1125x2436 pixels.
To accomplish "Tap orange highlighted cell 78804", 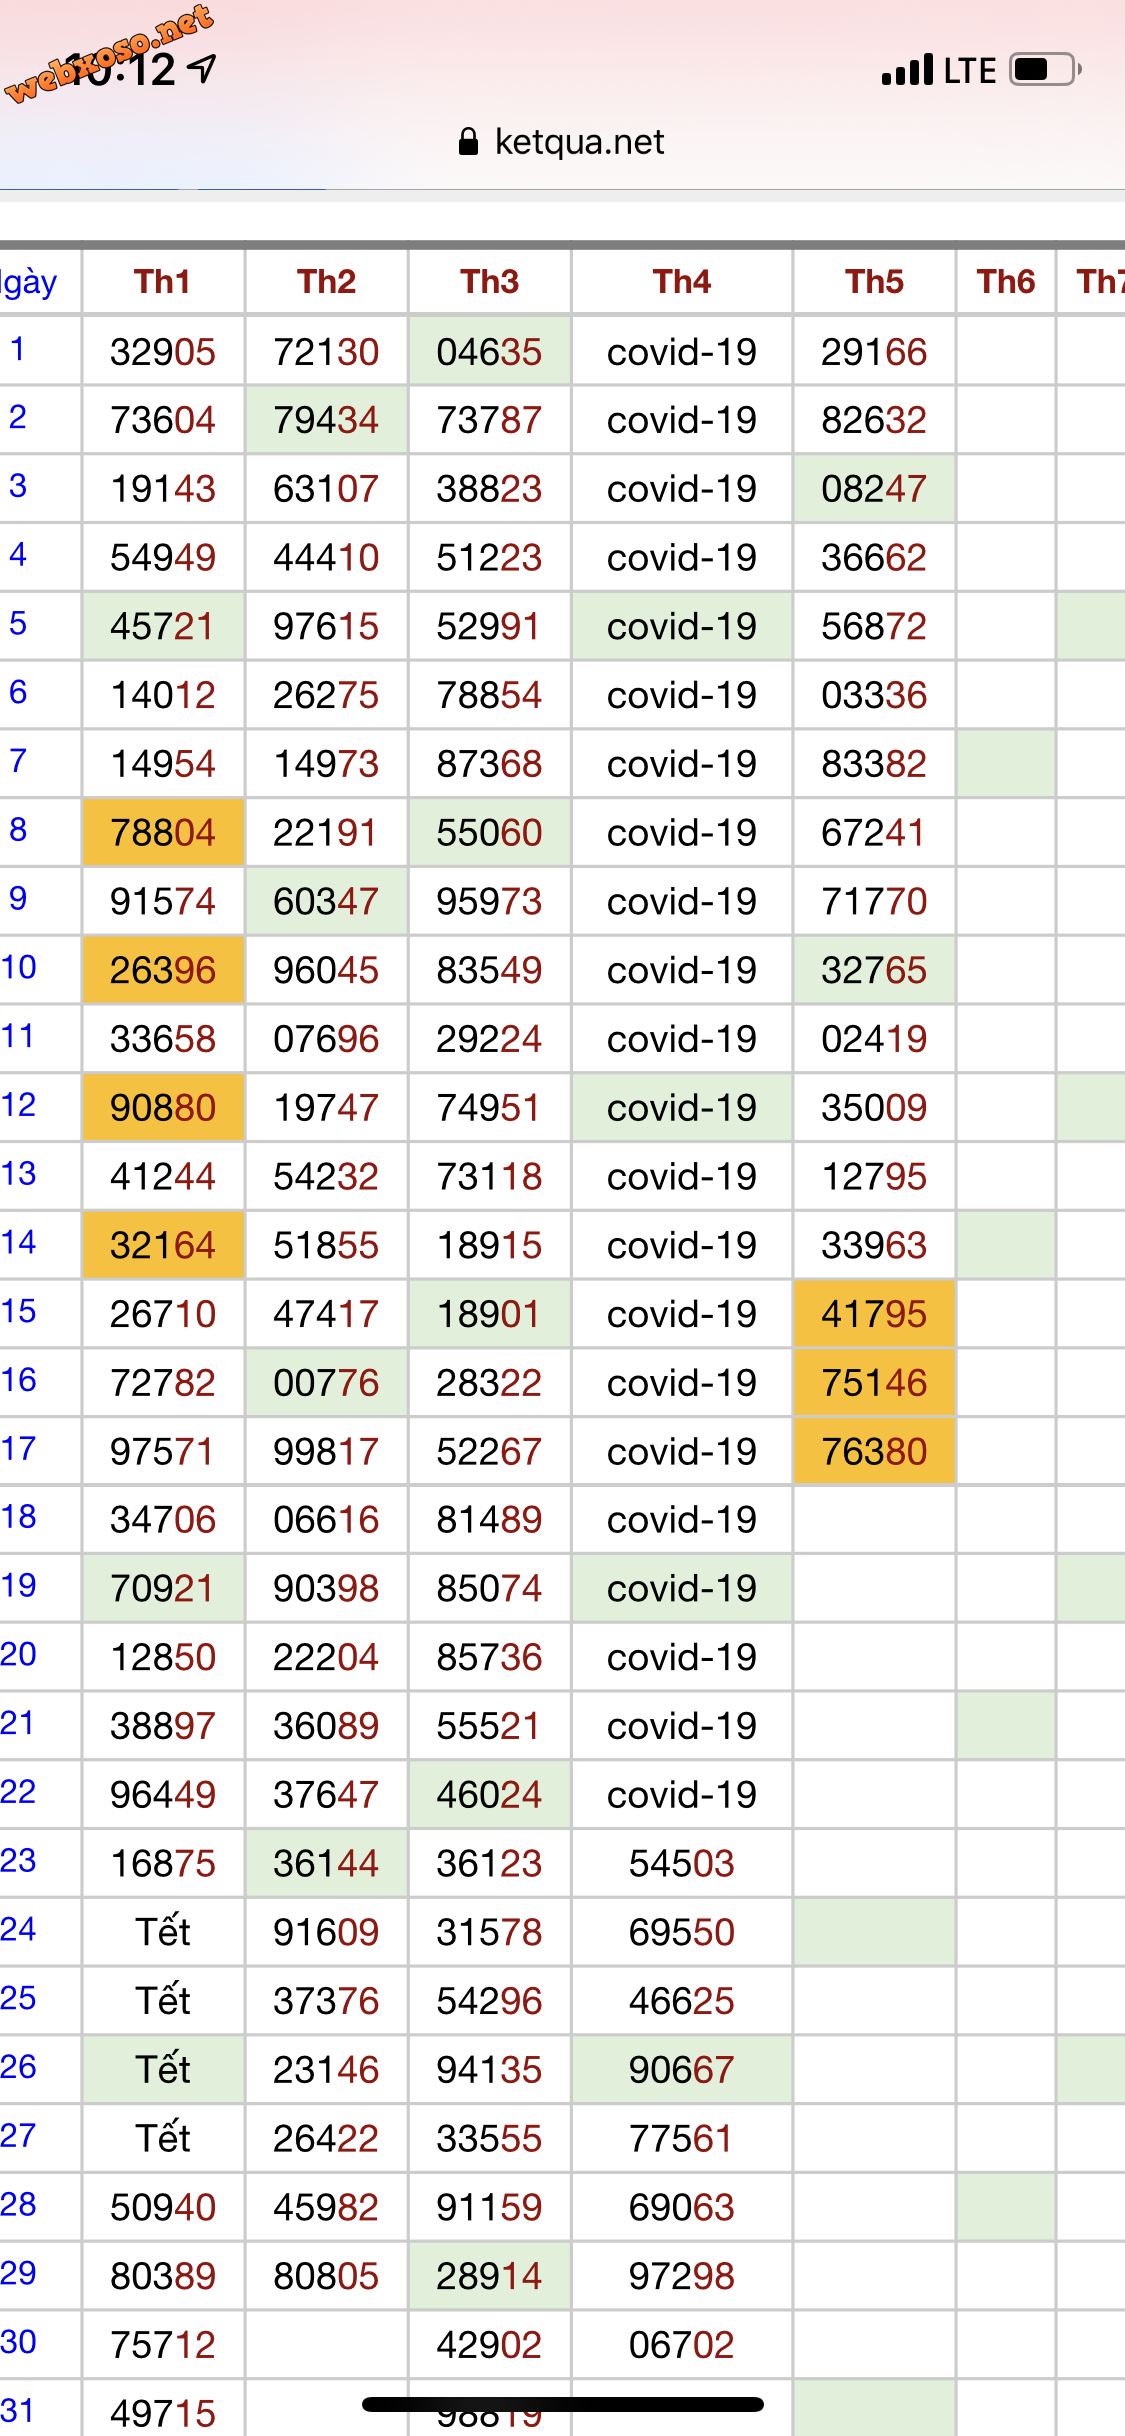I will click(x=163, y=832).
